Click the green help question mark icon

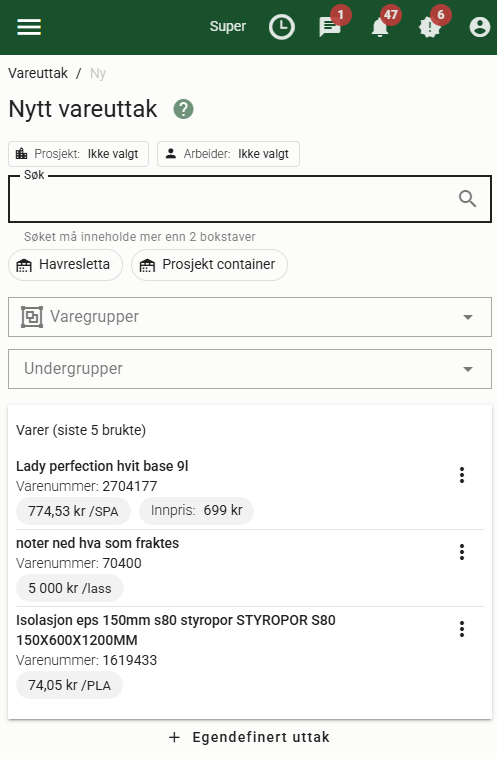click(x=183, y=109)
